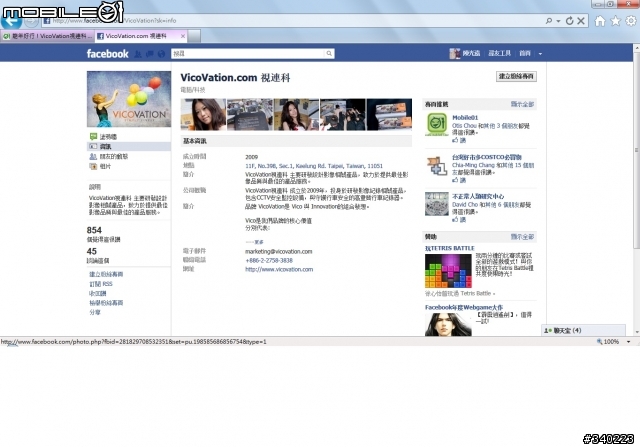This screenshot has height=447, width=640.
Task: Open the notifications globe icon
Action: [161, 53]
